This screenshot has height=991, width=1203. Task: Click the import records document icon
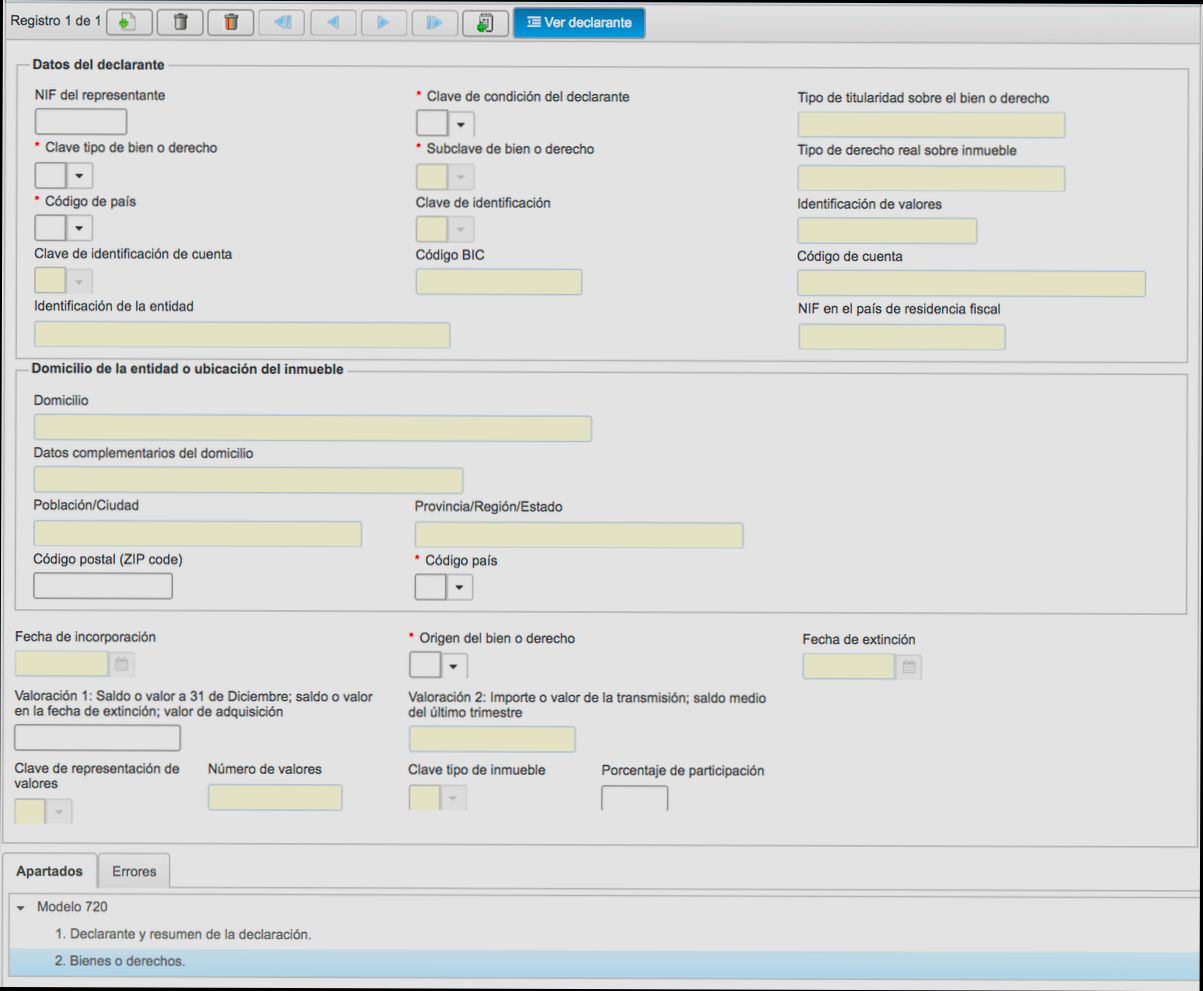(x=485, y=23)
